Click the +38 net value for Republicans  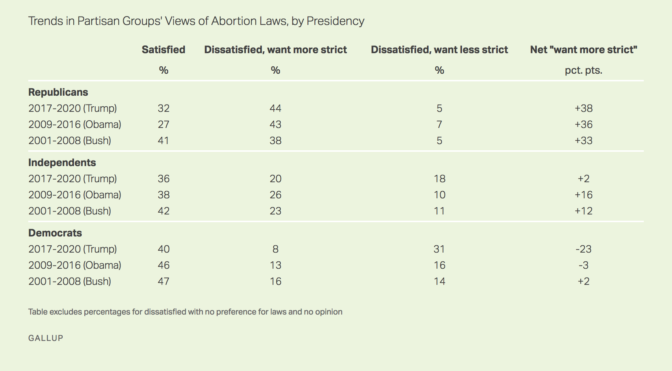[x=583, y=108]
